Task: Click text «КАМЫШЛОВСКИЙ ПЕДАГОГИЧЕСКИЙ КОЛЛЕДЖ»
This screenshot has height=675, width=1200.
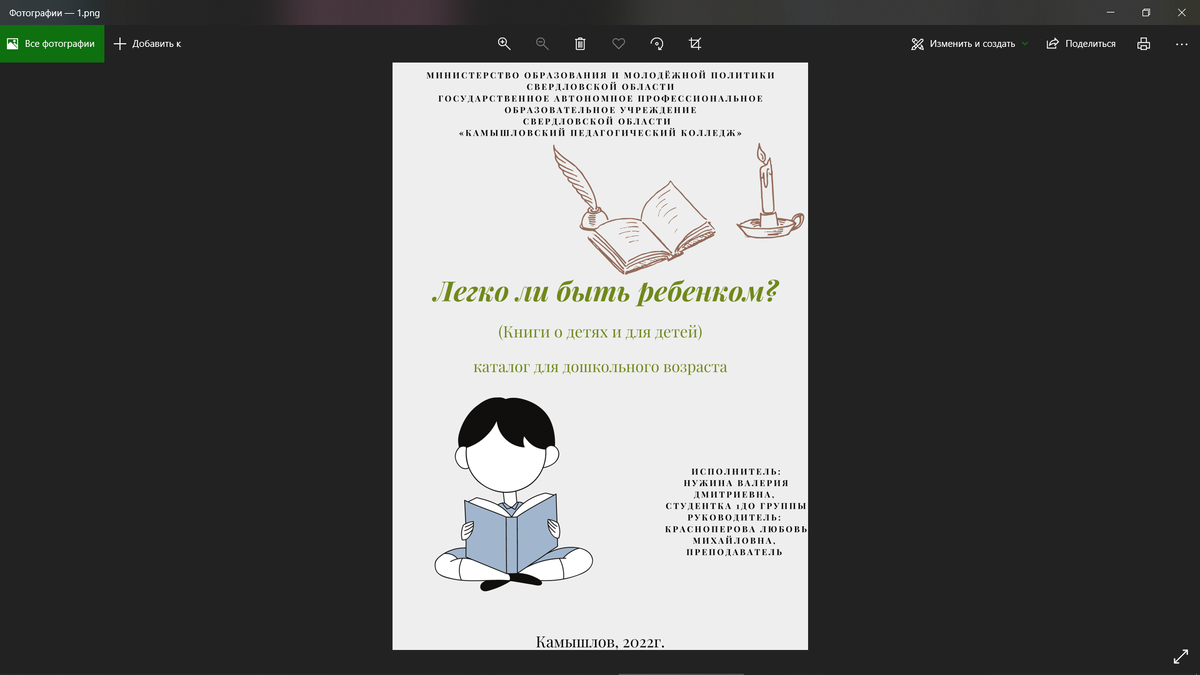Action: click(600, 133)
